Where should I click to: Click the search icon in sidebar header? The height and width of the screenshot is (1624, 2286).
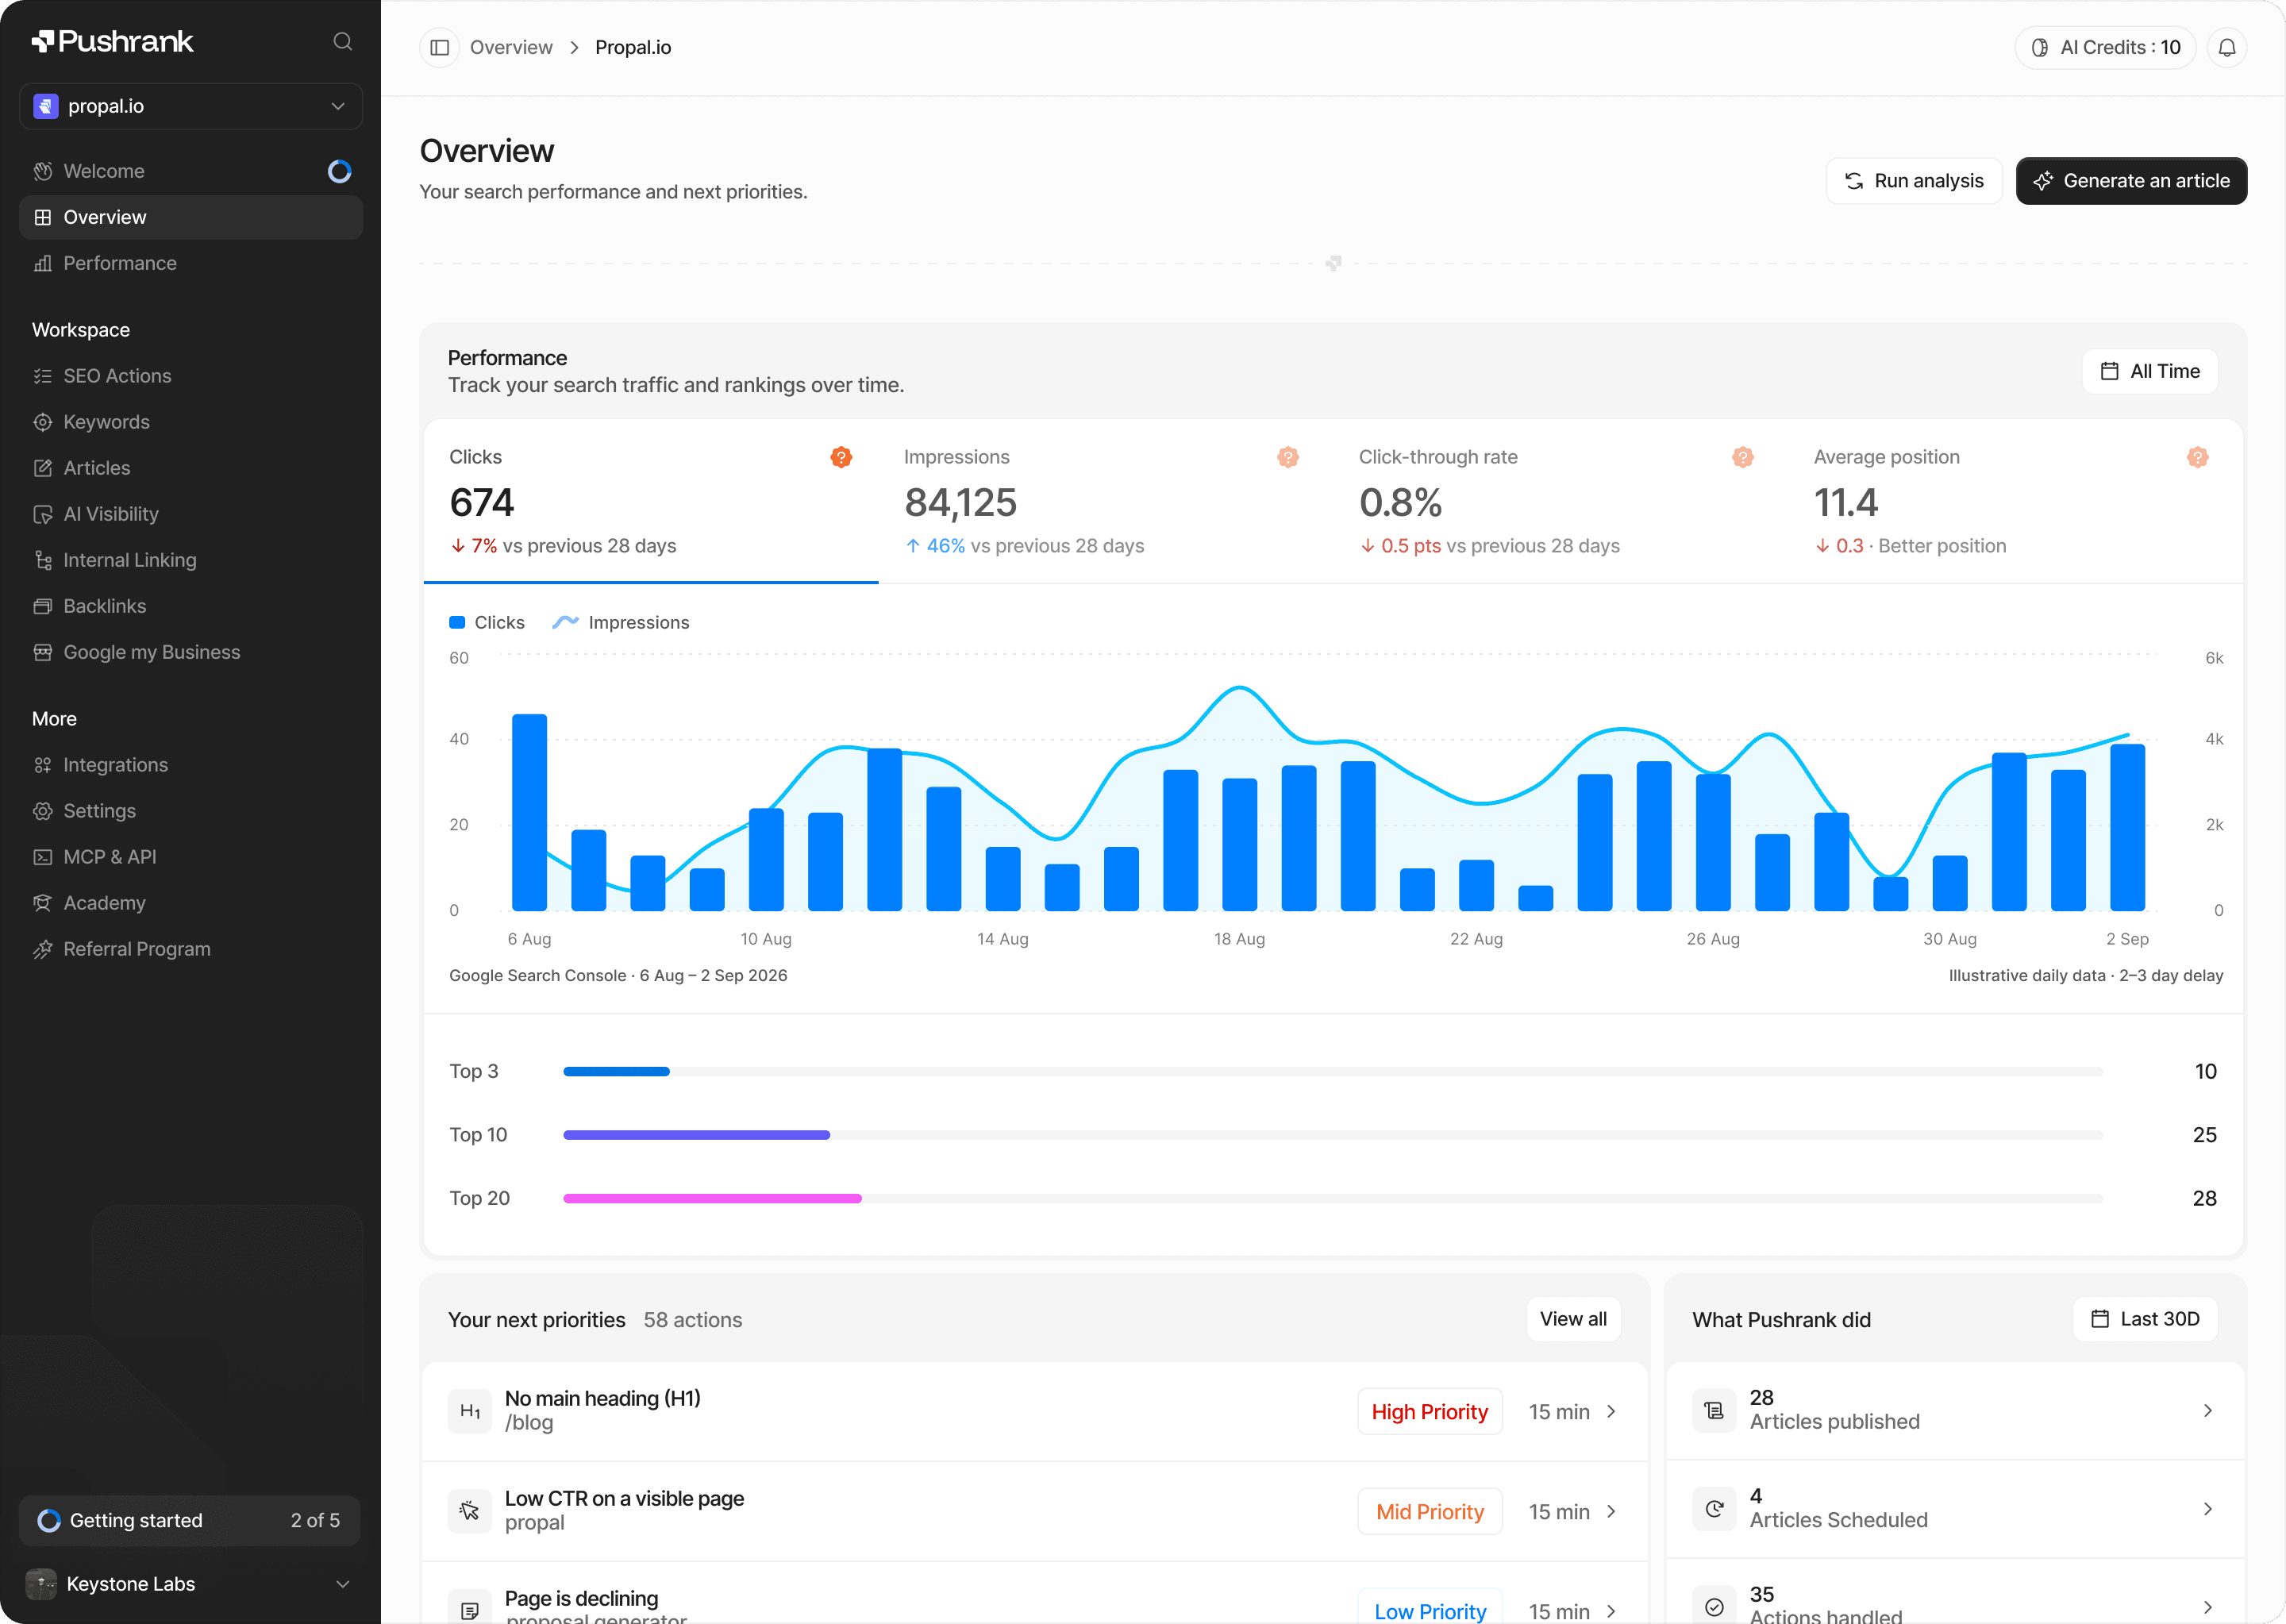coord(342,41)
